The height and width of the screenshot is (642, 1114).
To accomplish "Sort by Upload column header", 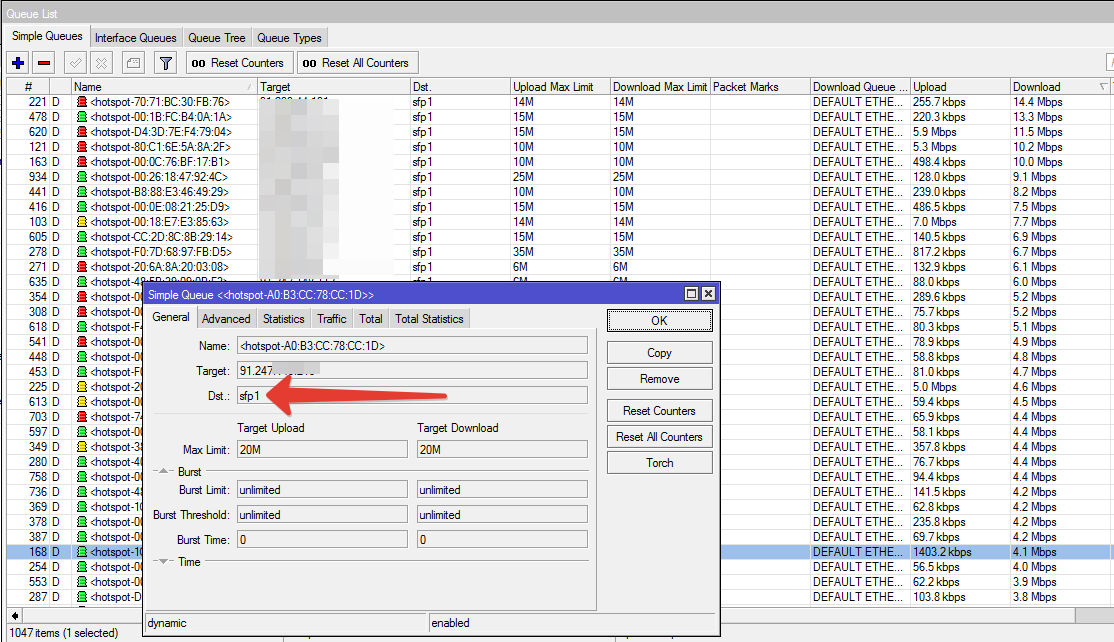I will 960,87.
